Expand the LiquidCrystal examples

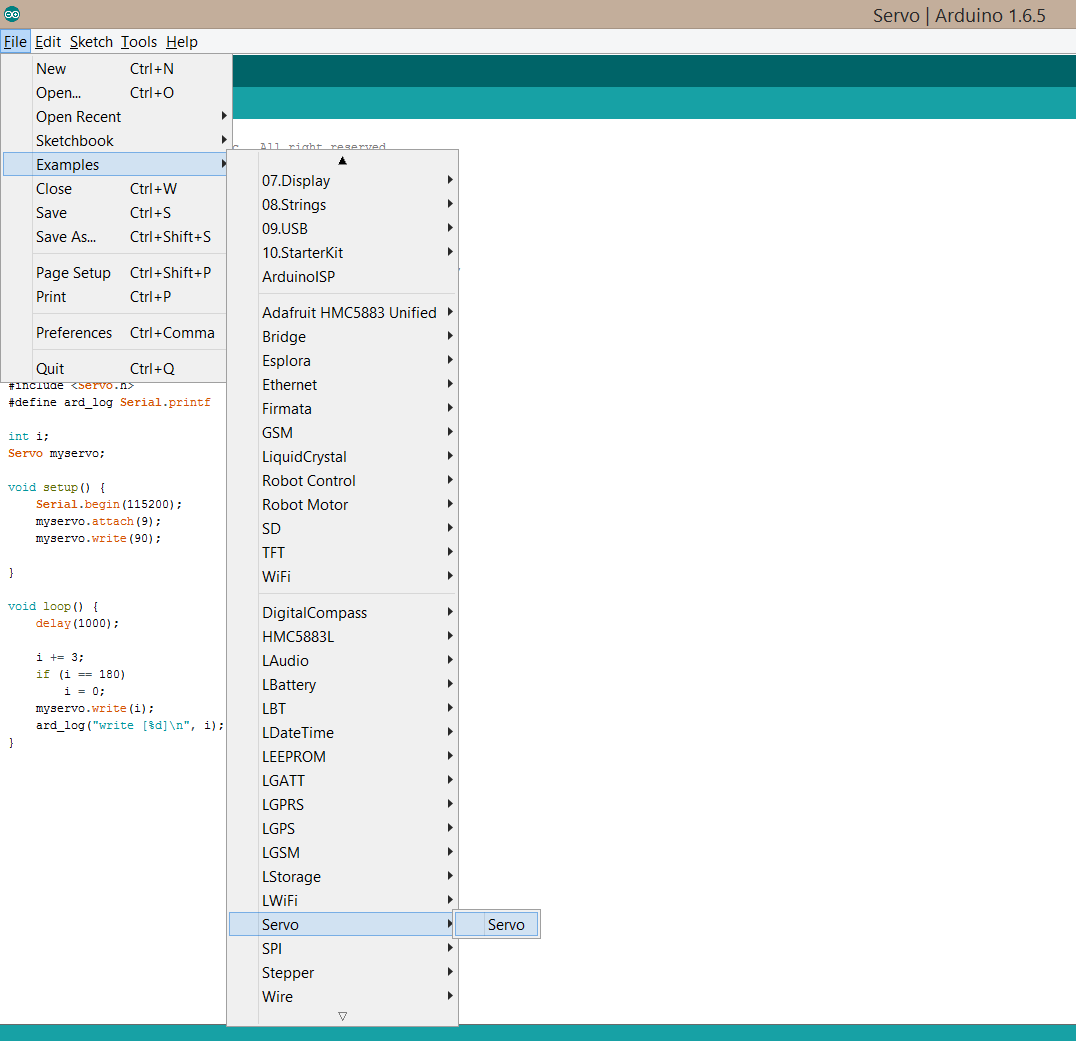(x=342, y=457)
